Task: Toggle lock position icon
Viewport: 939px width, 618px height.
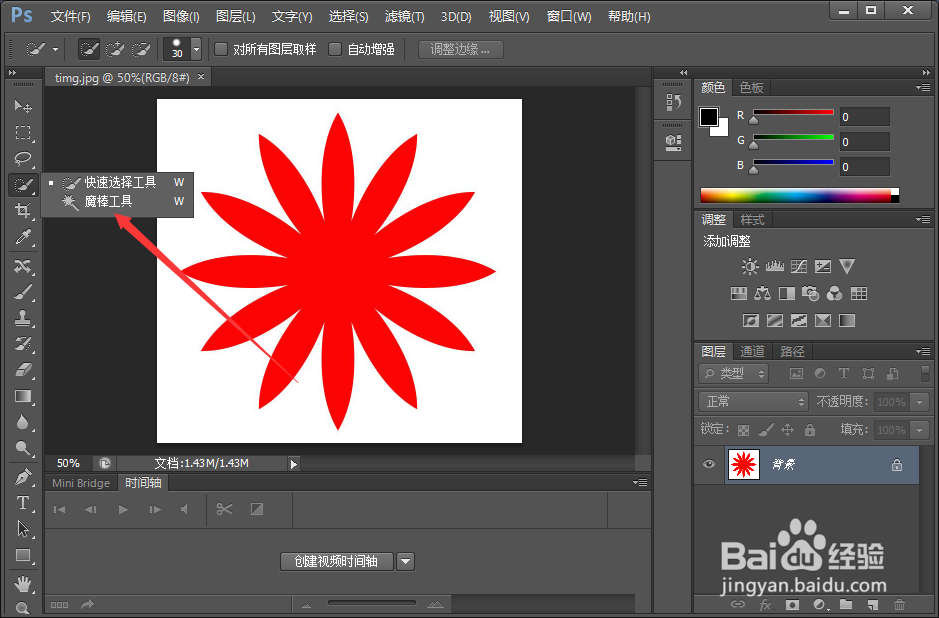Action: tap(787, 430)
